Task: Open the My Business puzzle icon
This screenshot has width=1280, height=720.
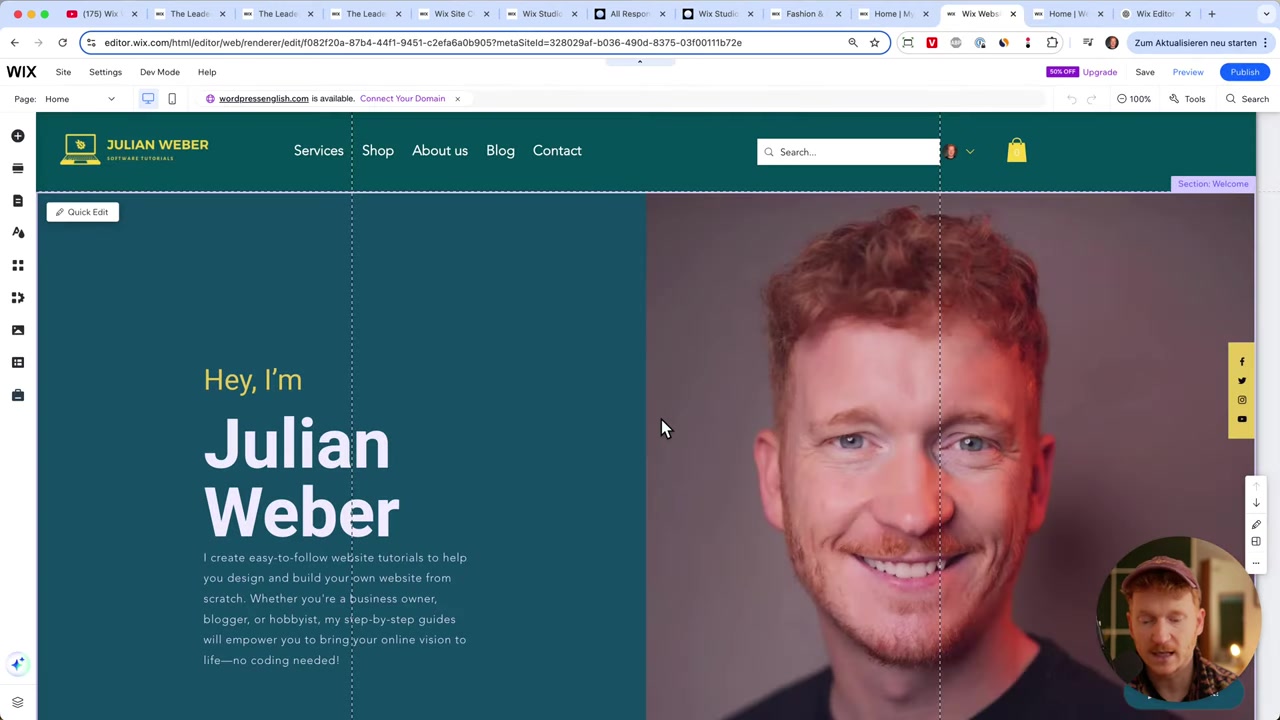Action: coord(17,297)
